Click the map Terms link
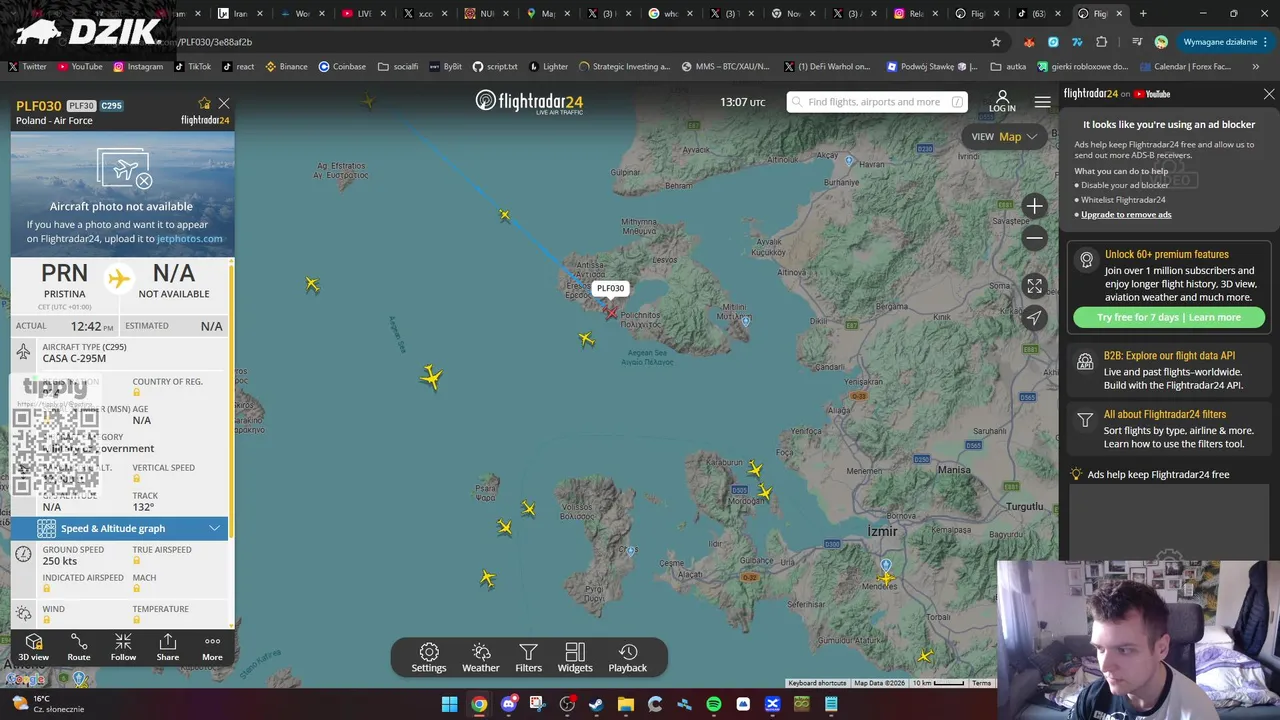 982,683
